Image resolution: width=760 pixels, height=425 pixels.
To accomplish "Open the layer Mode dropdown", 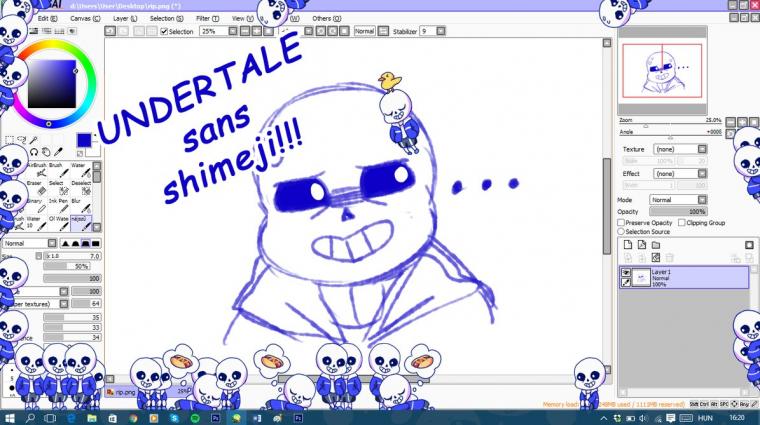I will [x=678, y=200].
